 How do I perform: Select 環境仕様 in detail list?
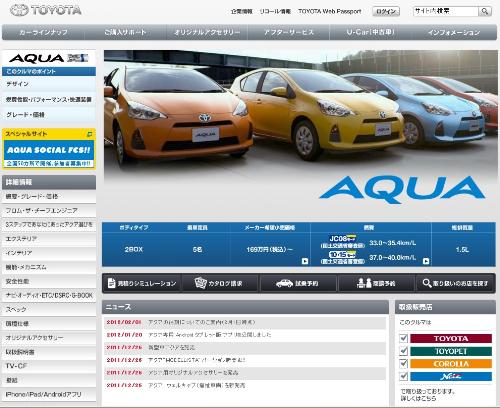click(x=49, y=324)
